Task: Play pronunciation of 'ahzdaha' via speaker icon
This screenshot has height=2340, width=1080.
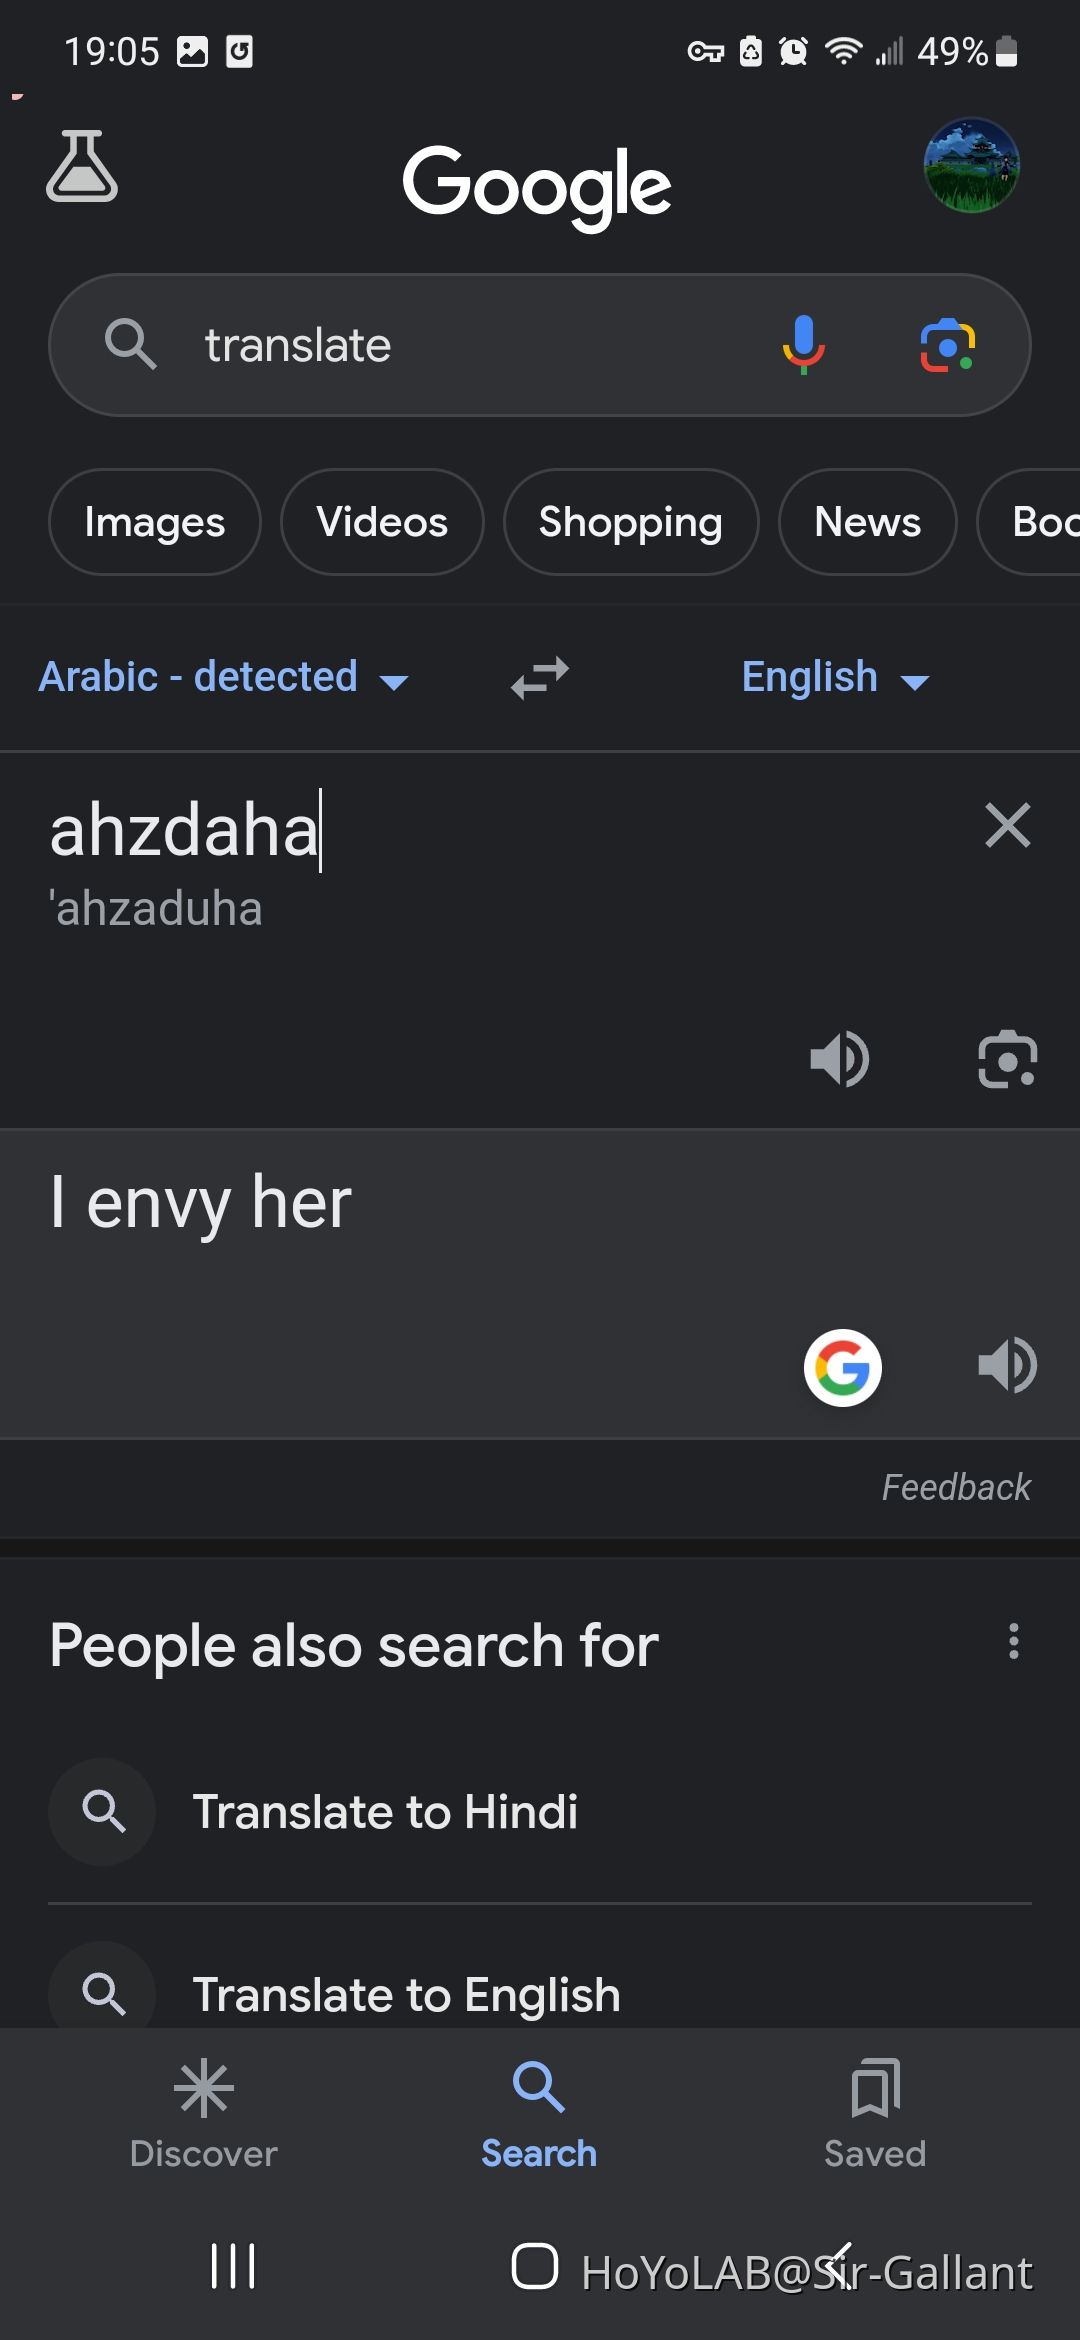Action: click(841, 1058)
